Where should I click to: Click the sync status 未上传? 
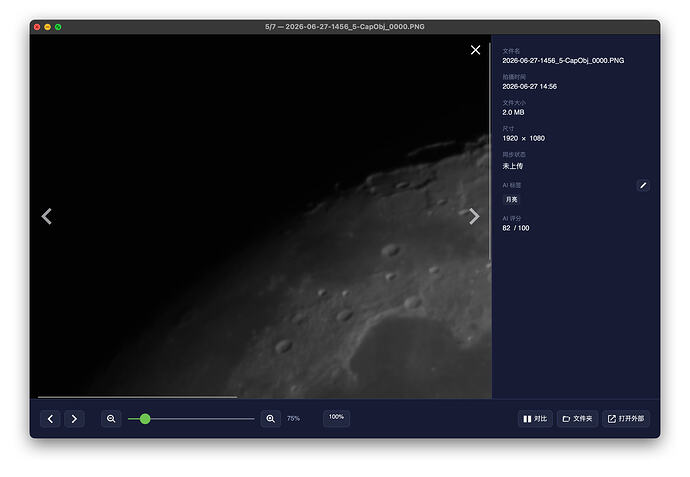[x=513, y=166]
